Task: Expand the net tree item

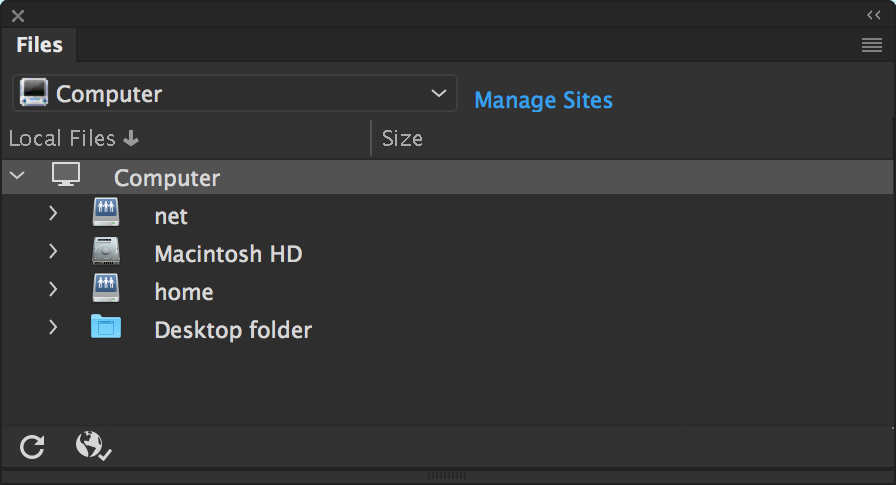Action: pyautogui.click(x=53, y=213)
